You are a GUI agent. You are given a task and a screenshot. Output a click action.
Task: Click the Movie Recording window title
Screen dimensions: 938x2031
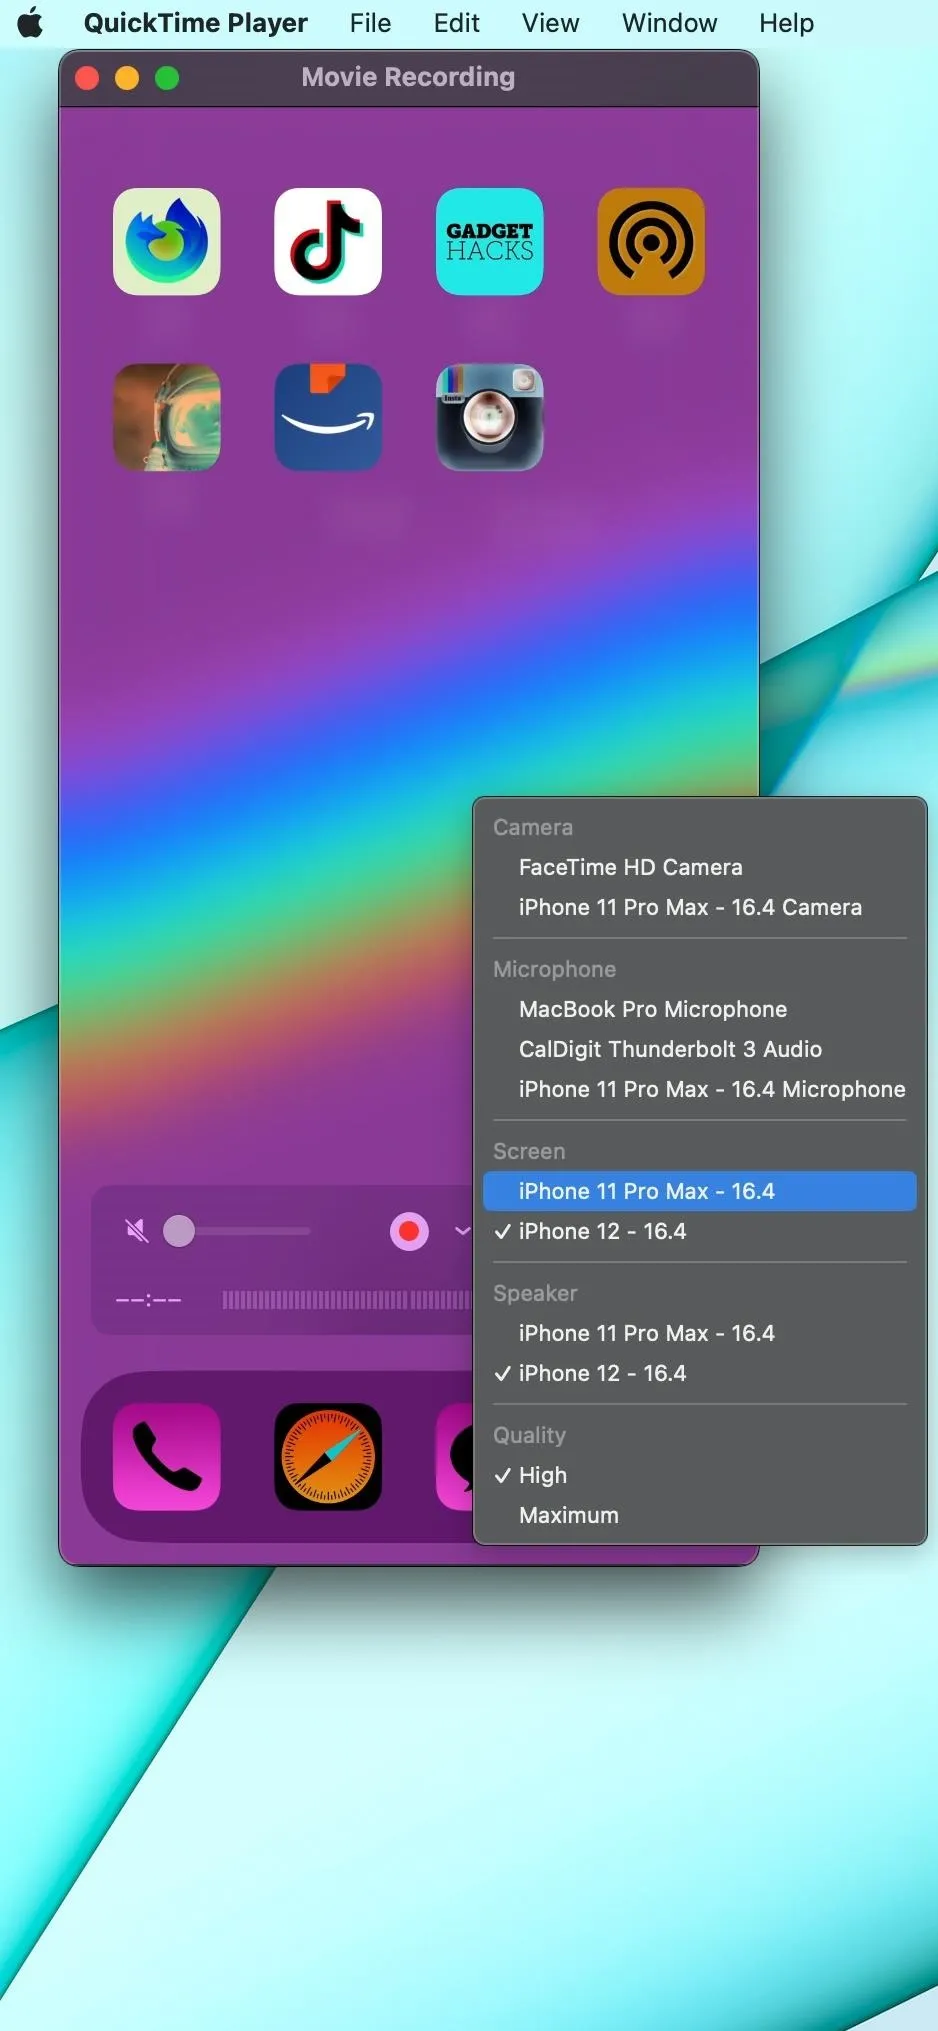(x=408, y=77)
